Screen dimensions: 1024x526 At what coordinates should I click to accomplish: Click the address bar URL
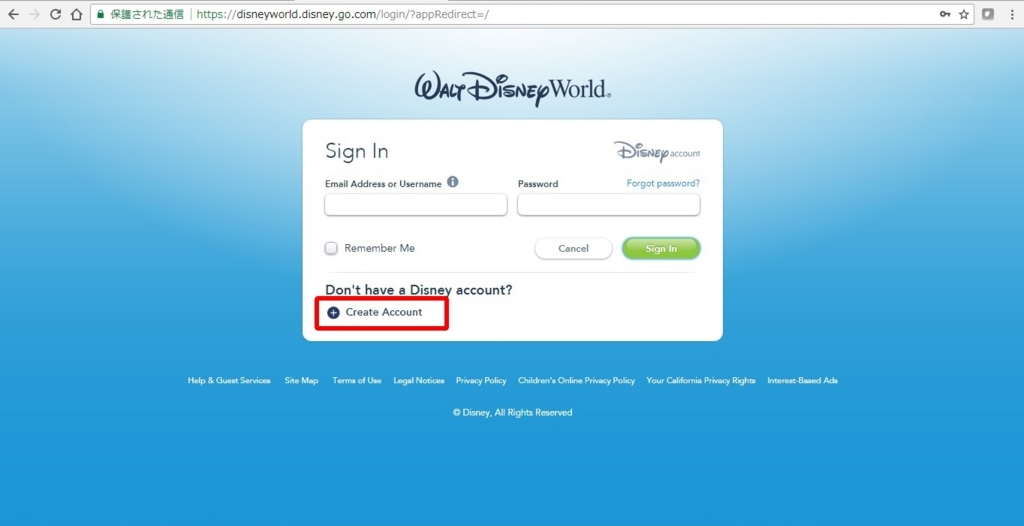point(342,14)
